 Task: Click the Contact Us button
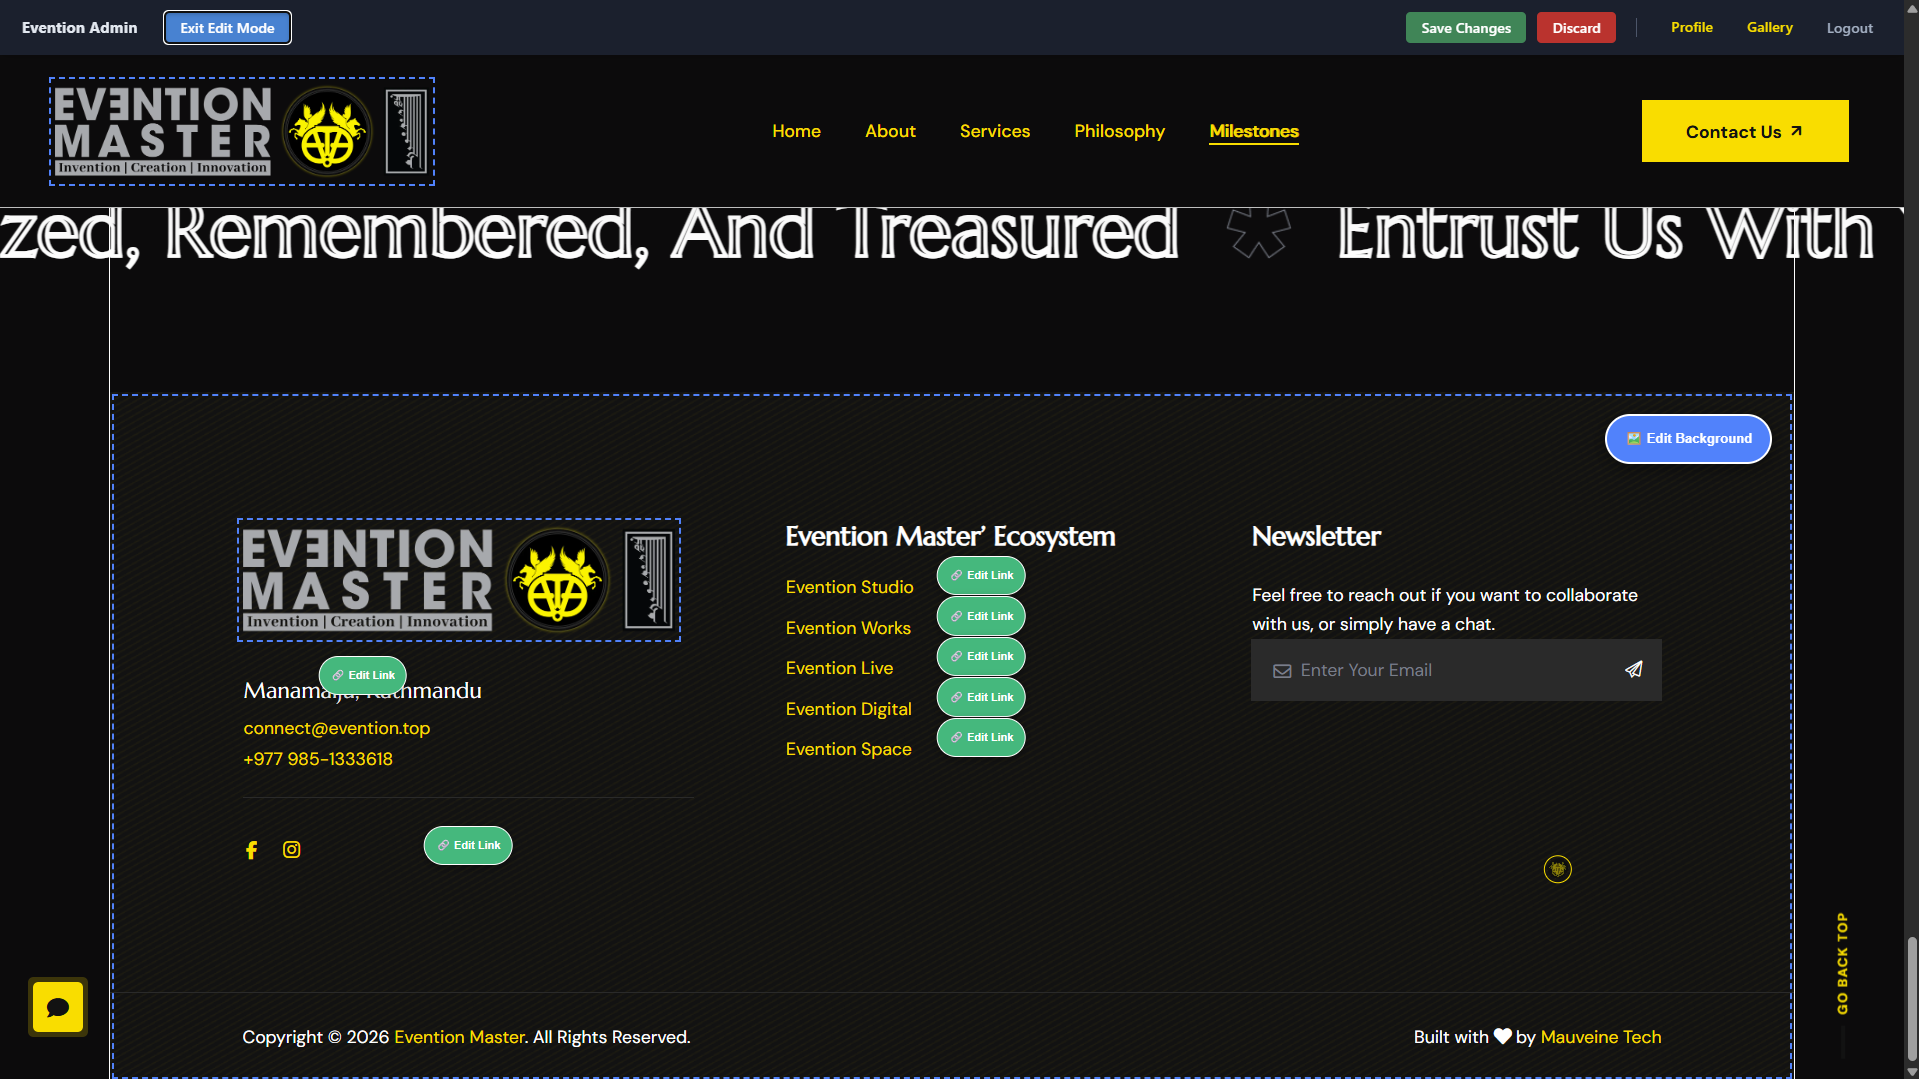point(1744,131)
